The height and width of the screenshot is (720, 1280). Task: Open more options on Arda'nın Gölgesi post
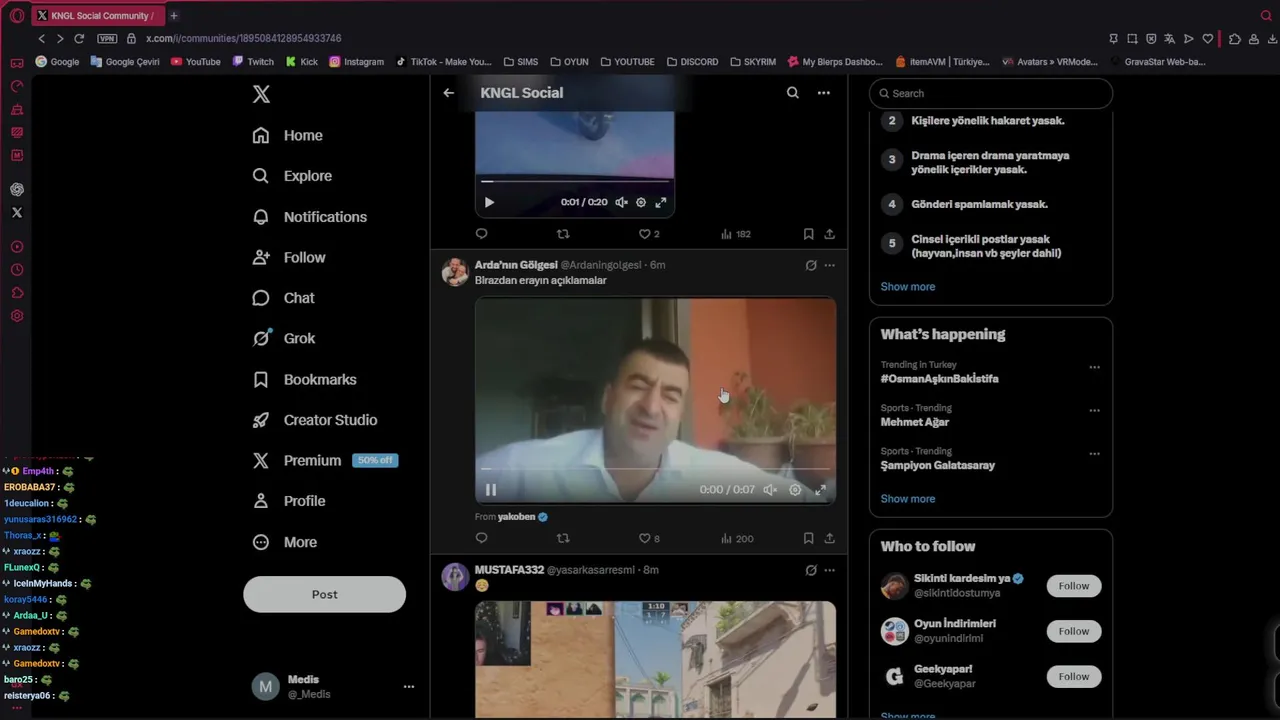829,265
